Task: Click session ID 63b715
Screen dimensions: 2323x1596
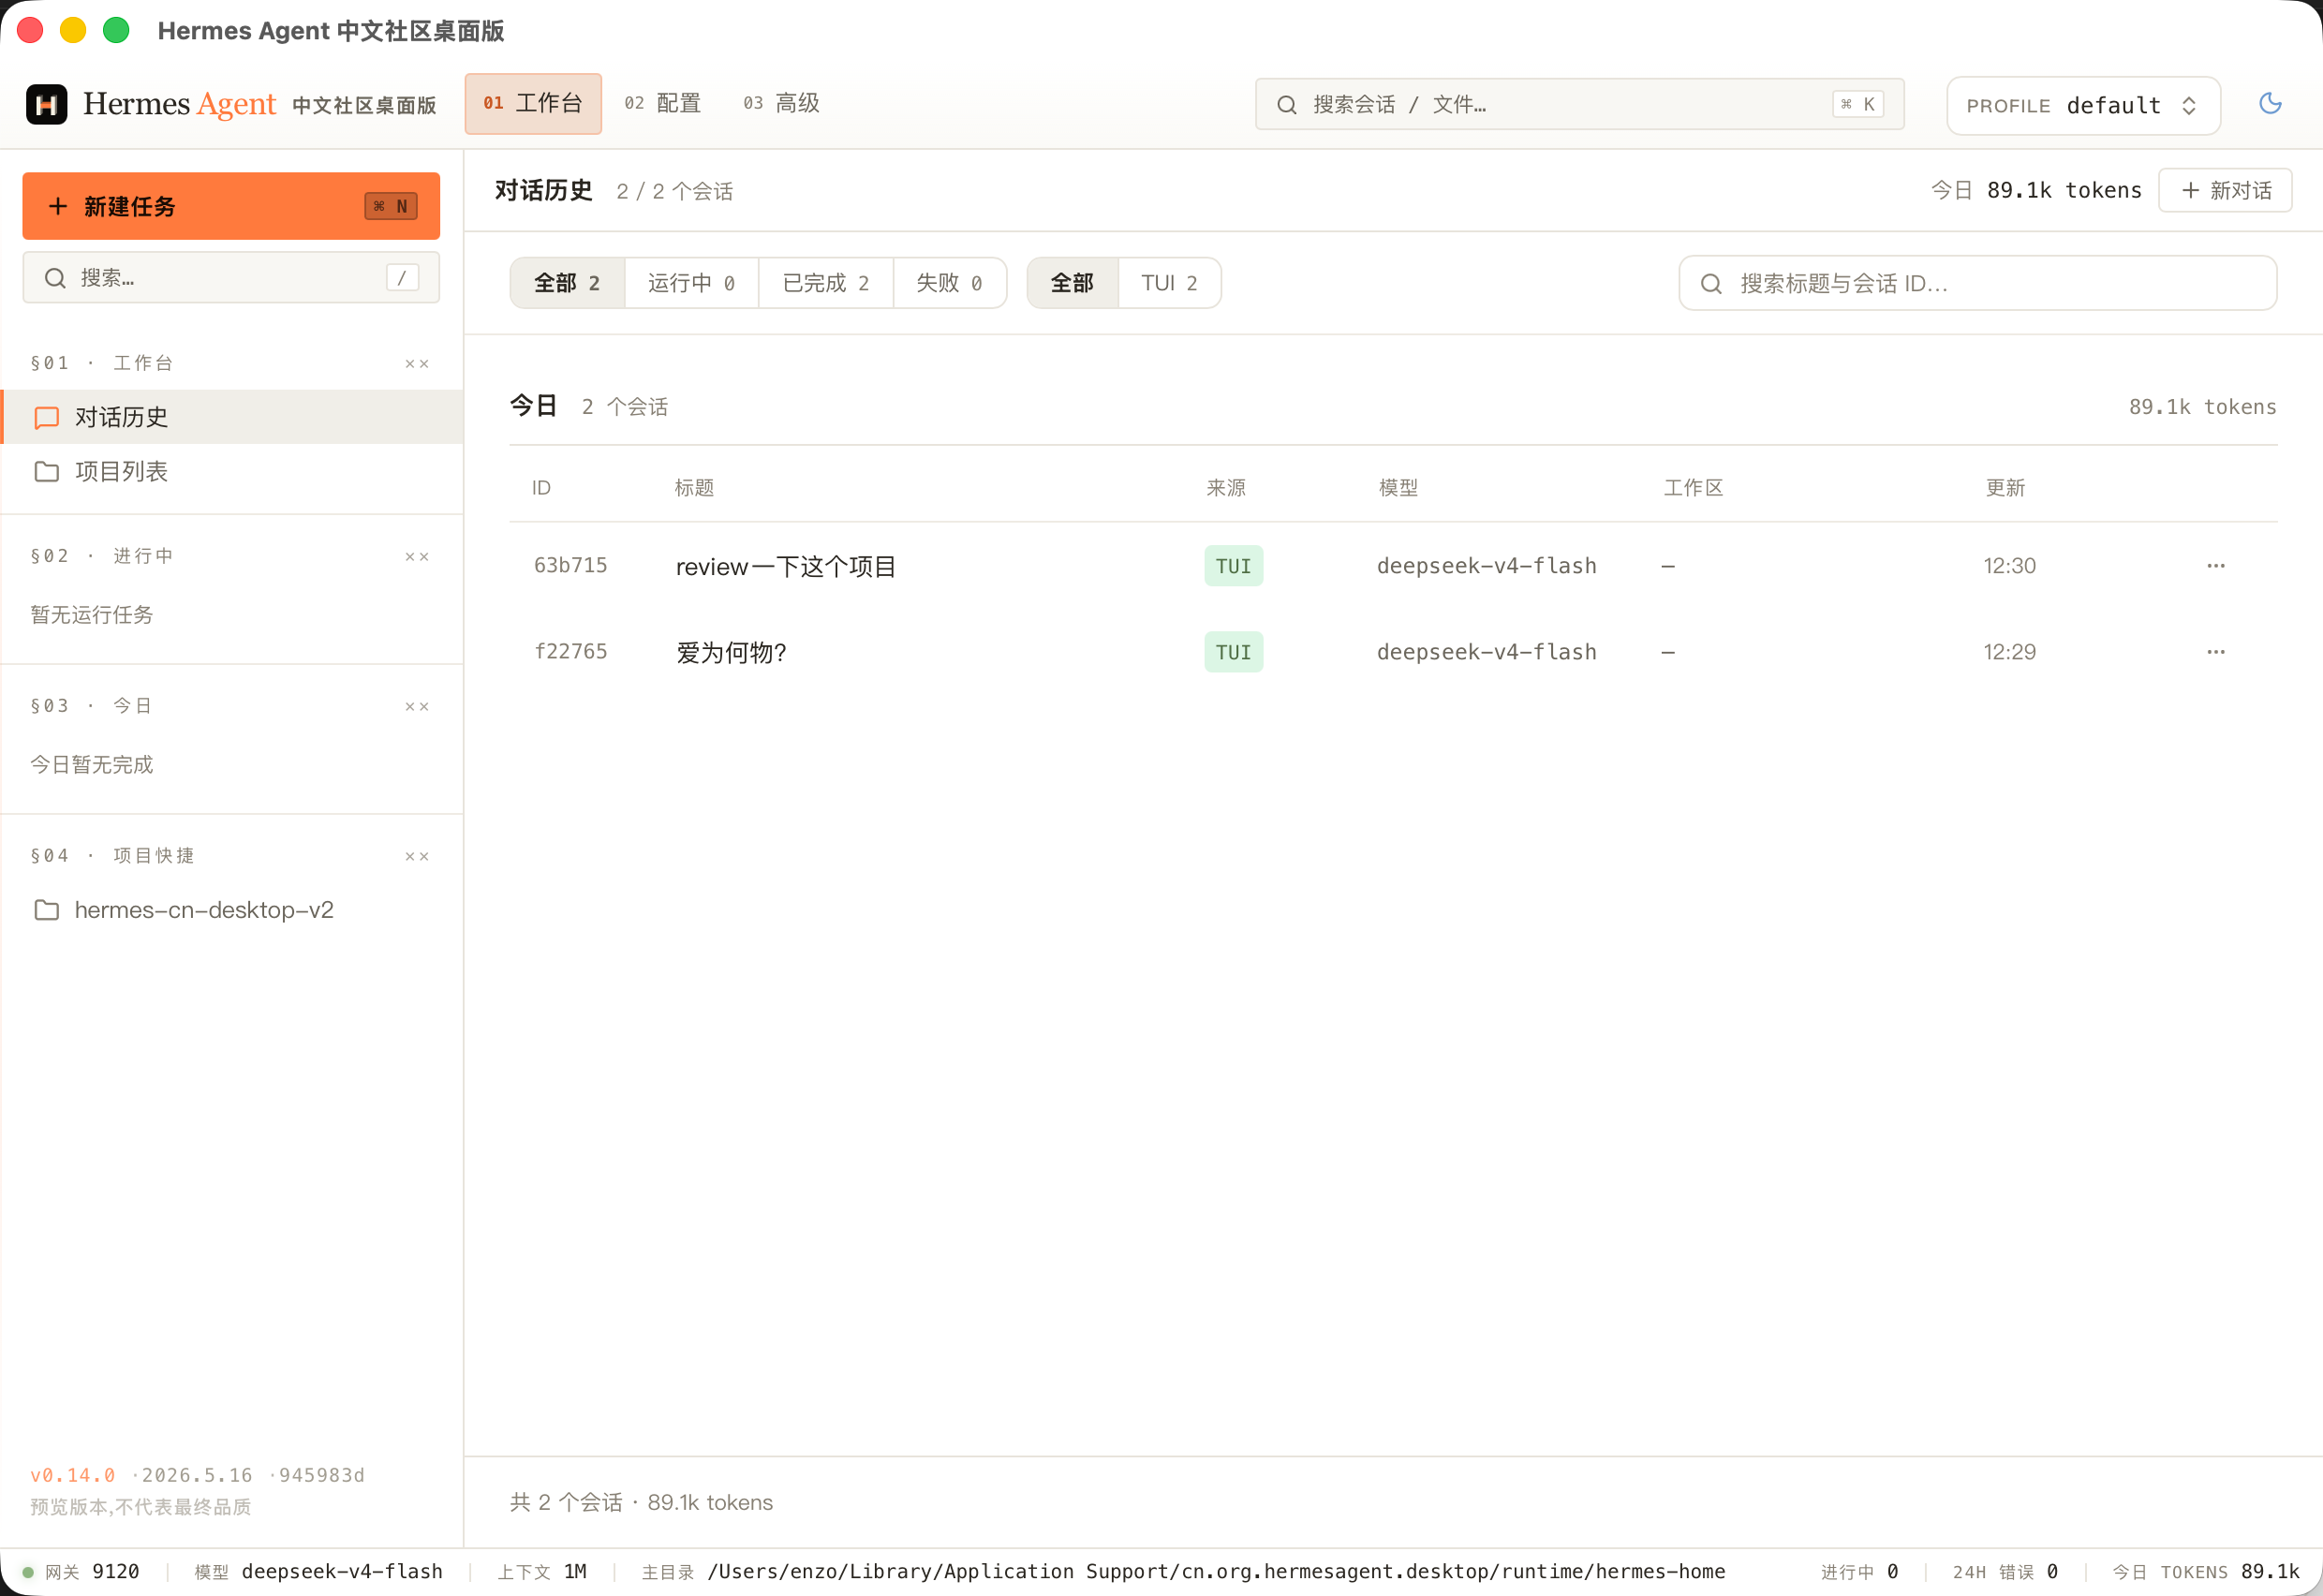Action: click(570, 566)
